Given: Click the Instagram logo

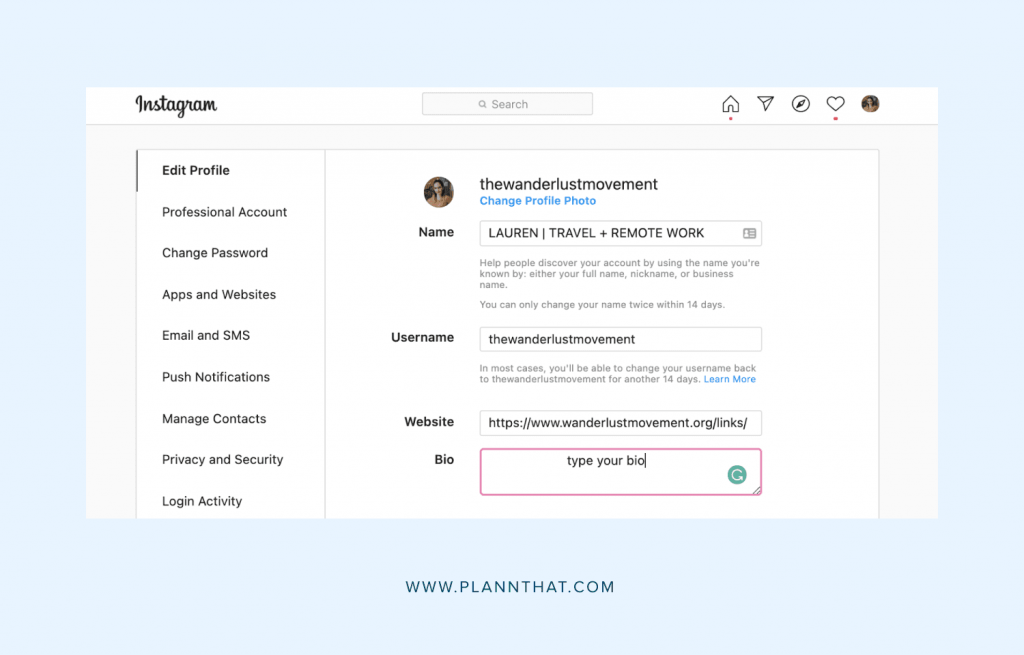Looking at the screenshot, I should coord(176,105).
